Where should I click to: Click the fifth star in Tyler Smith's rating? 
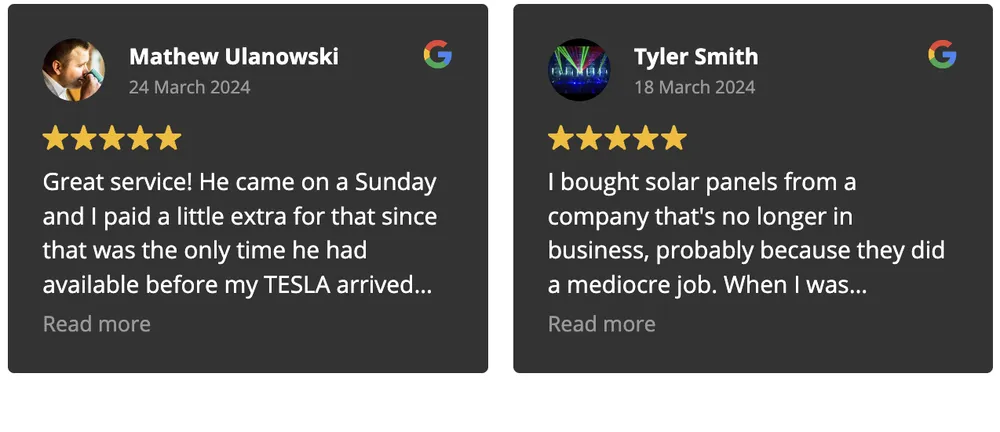[675, 138]
